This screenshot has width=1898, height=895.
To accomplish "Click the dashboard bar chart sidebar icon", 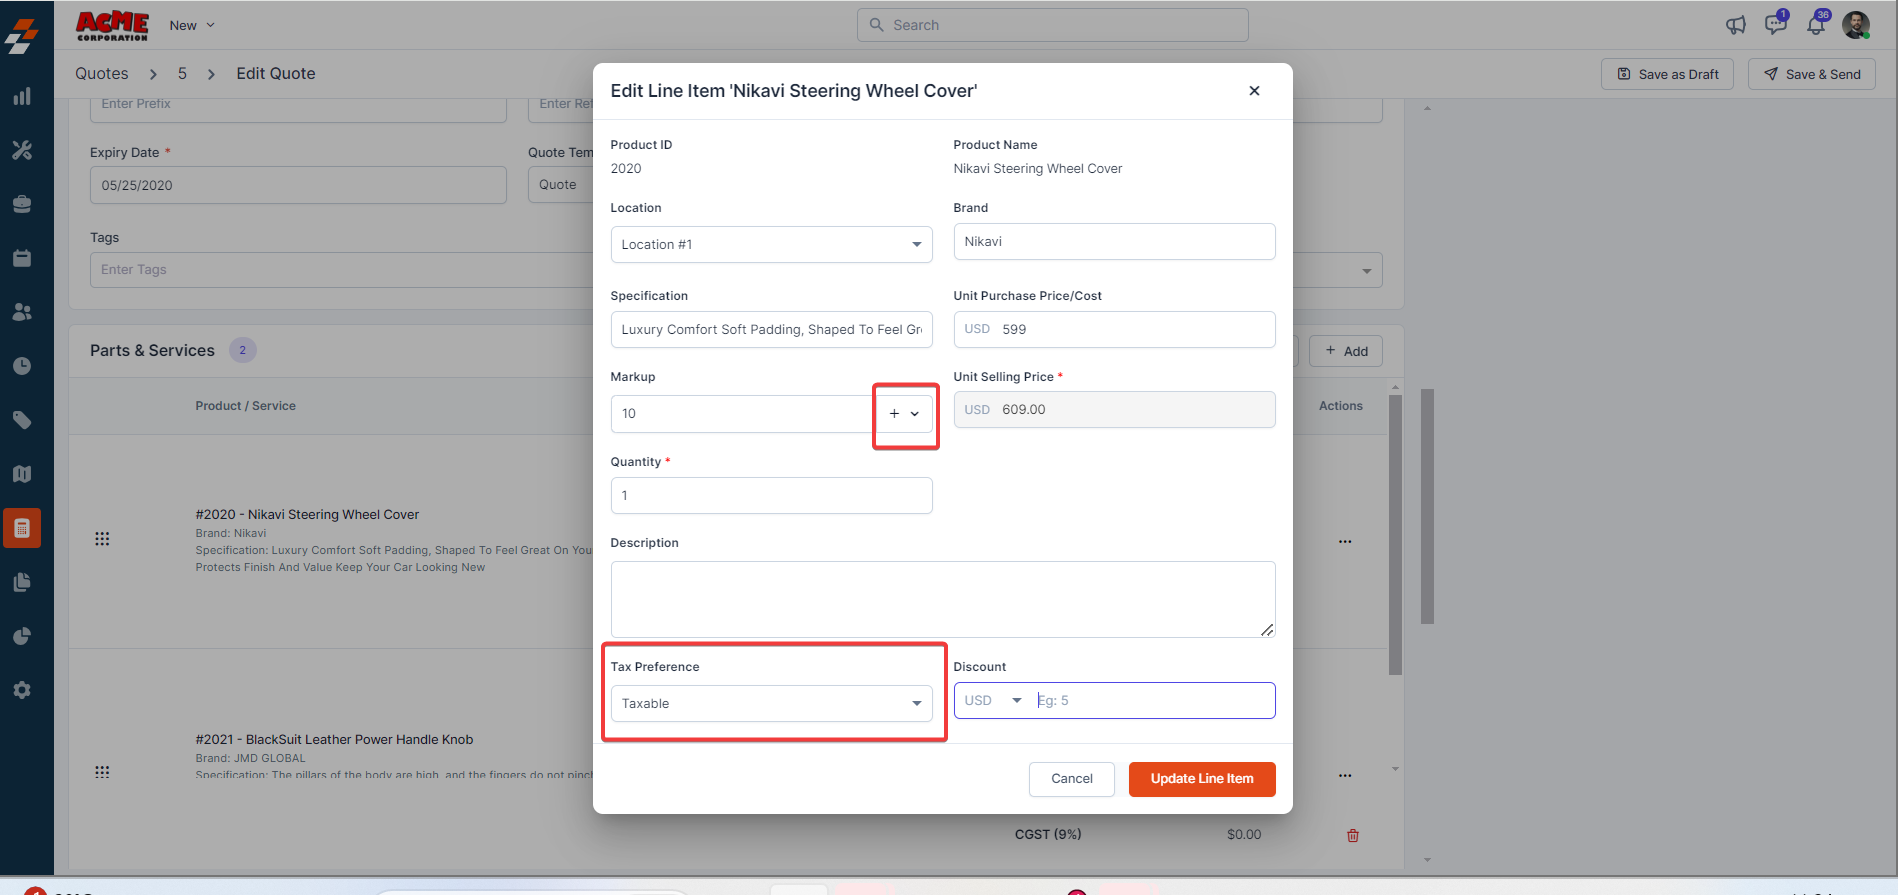I will pyautogui.click(x=22, y=97).
